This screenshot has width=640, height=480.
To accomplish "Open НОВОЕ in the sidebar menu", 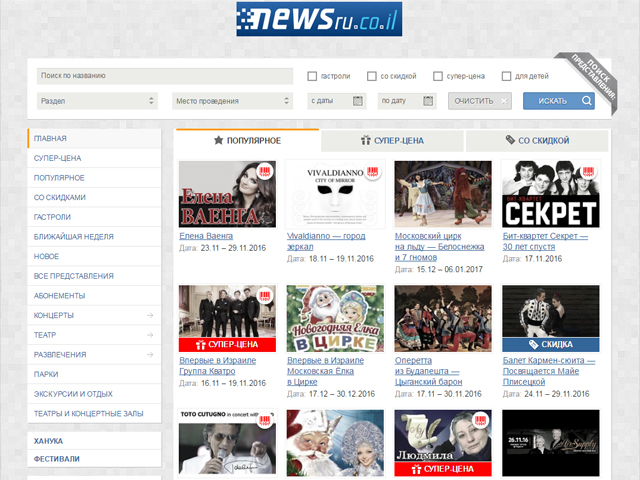I will coord(94,256).
